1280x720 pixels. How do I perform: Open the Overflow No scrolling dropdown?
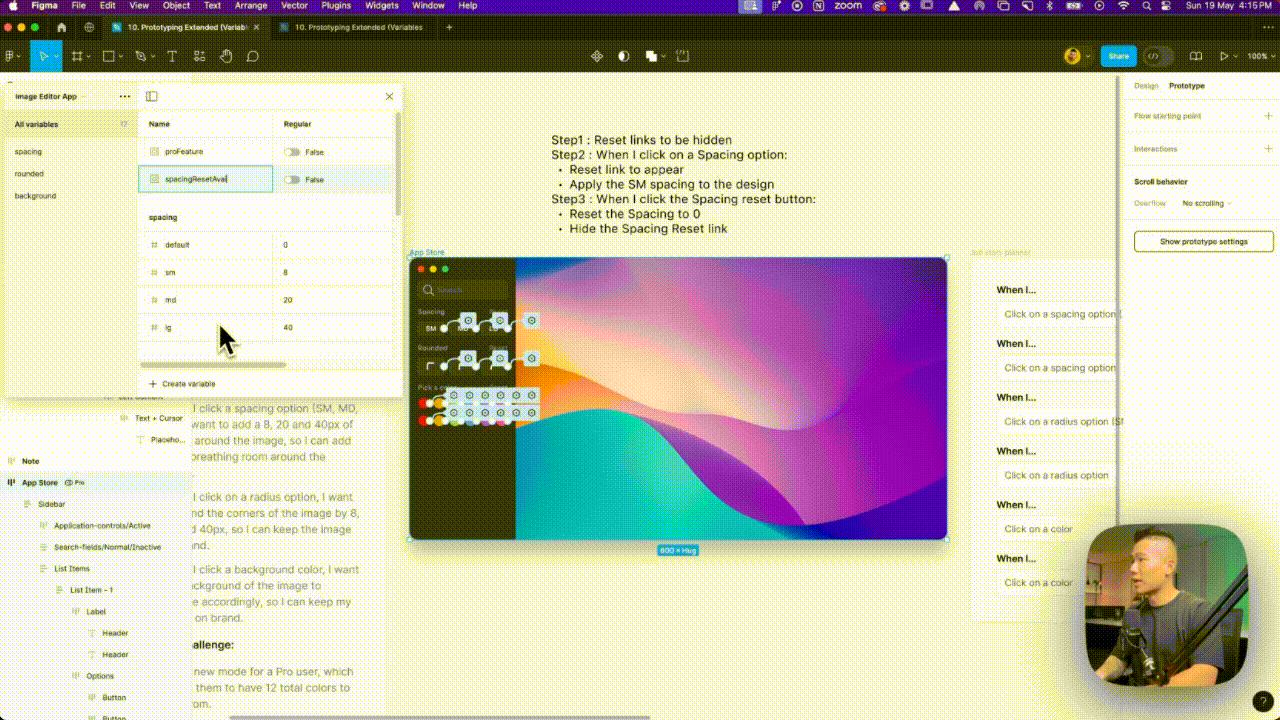click(x=1207, y=204)
